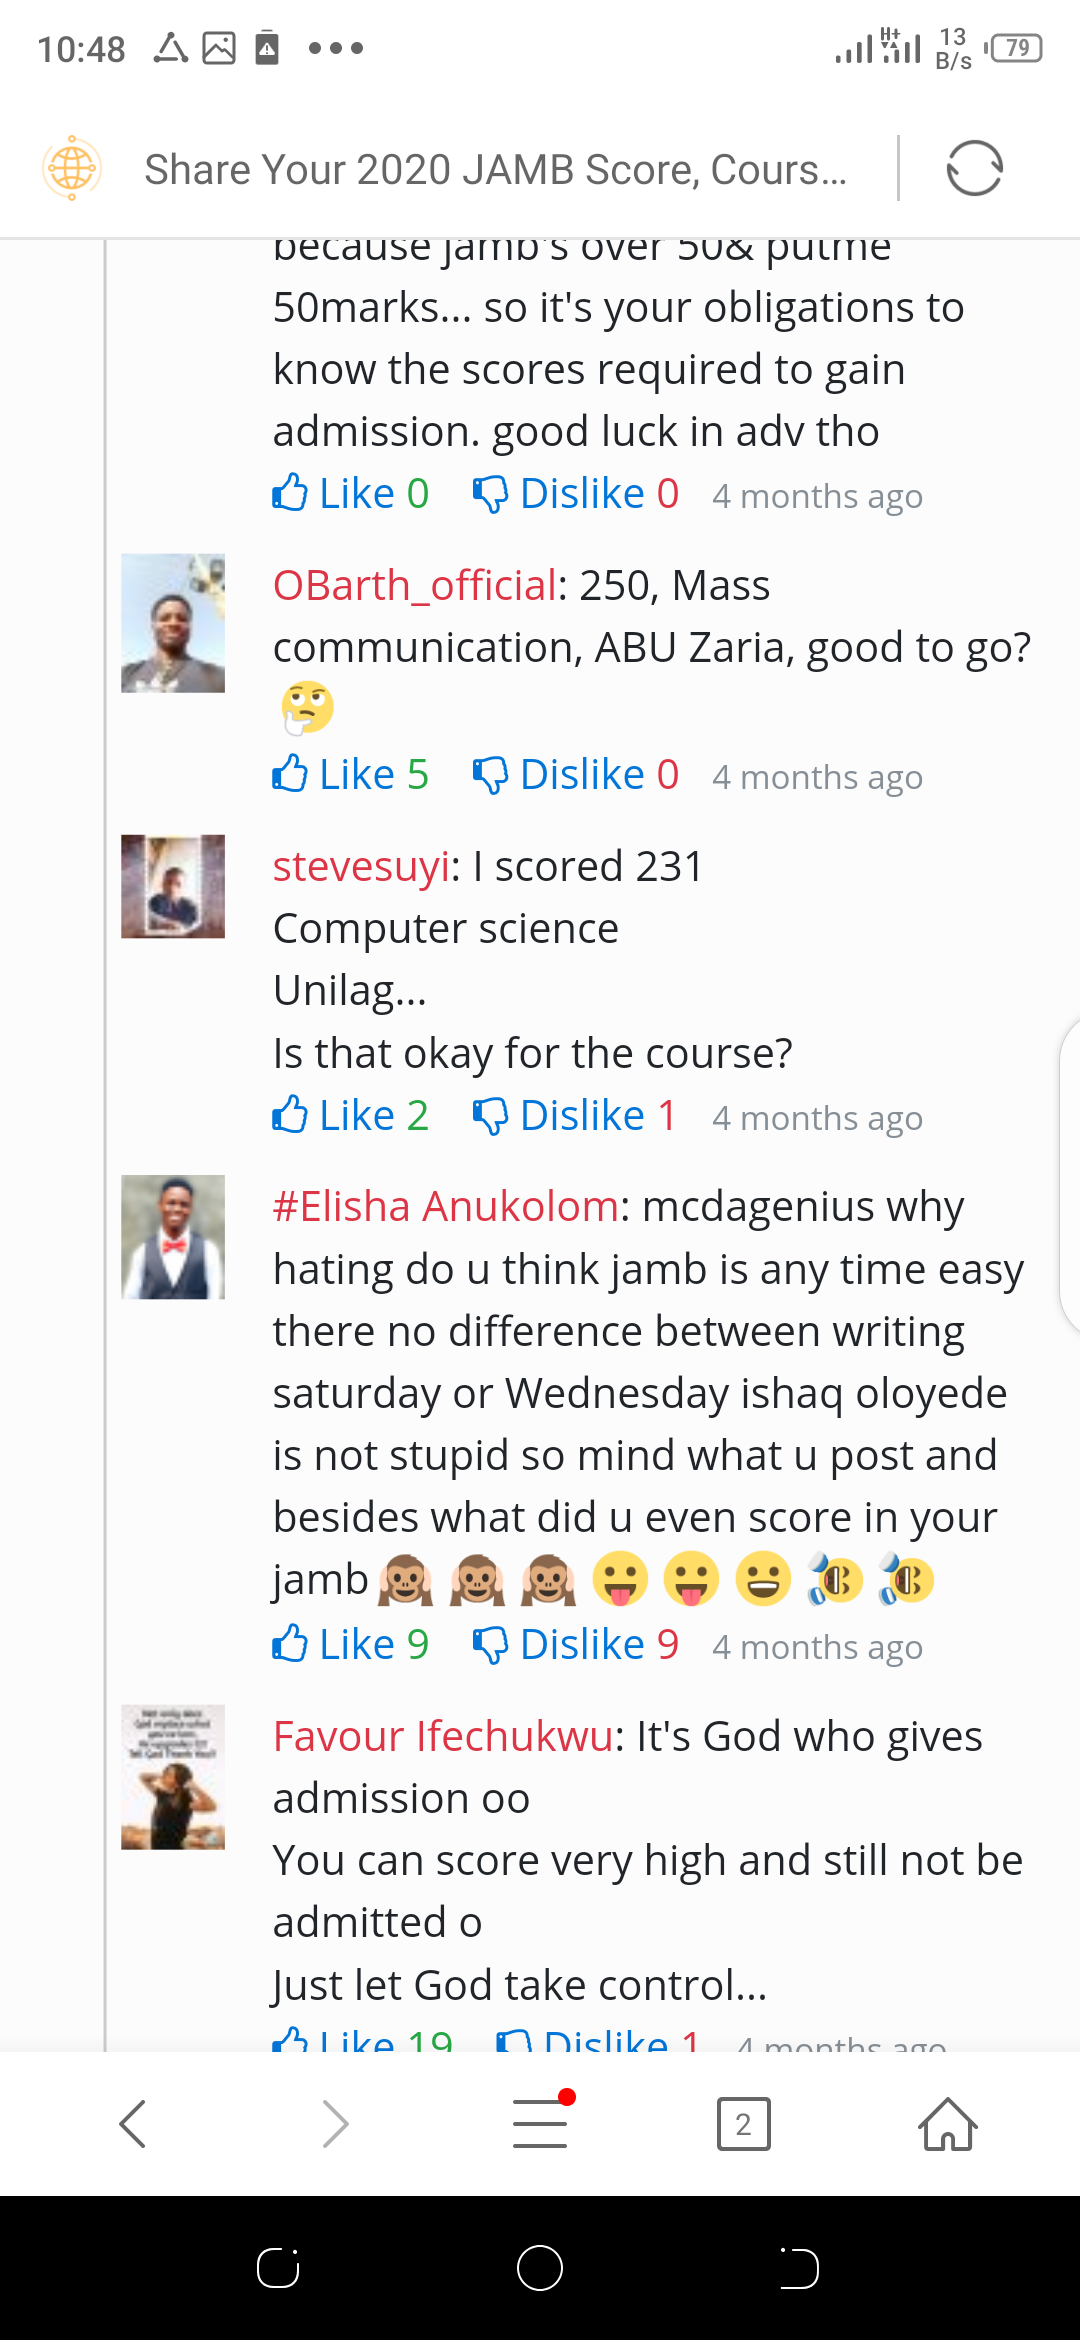Dislike Elisha Anukolom's comment
This screenshot has width=1080, height=2340.
point(576,1645)
